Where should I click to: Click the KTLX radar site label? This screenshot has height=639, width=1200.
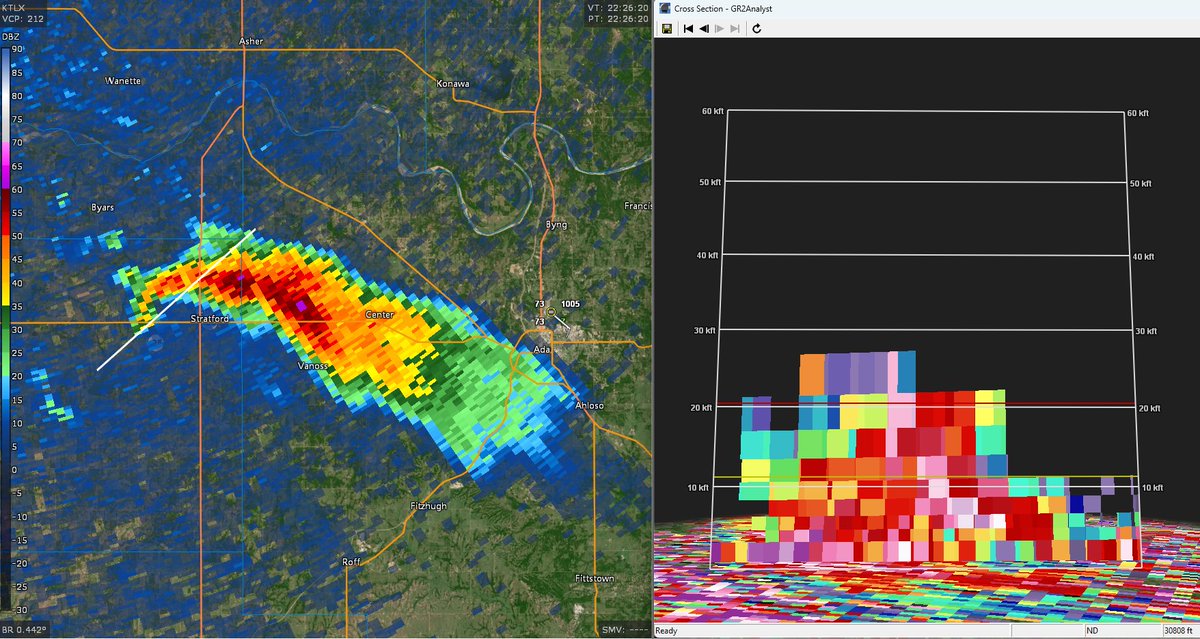[x=13, y=6]
